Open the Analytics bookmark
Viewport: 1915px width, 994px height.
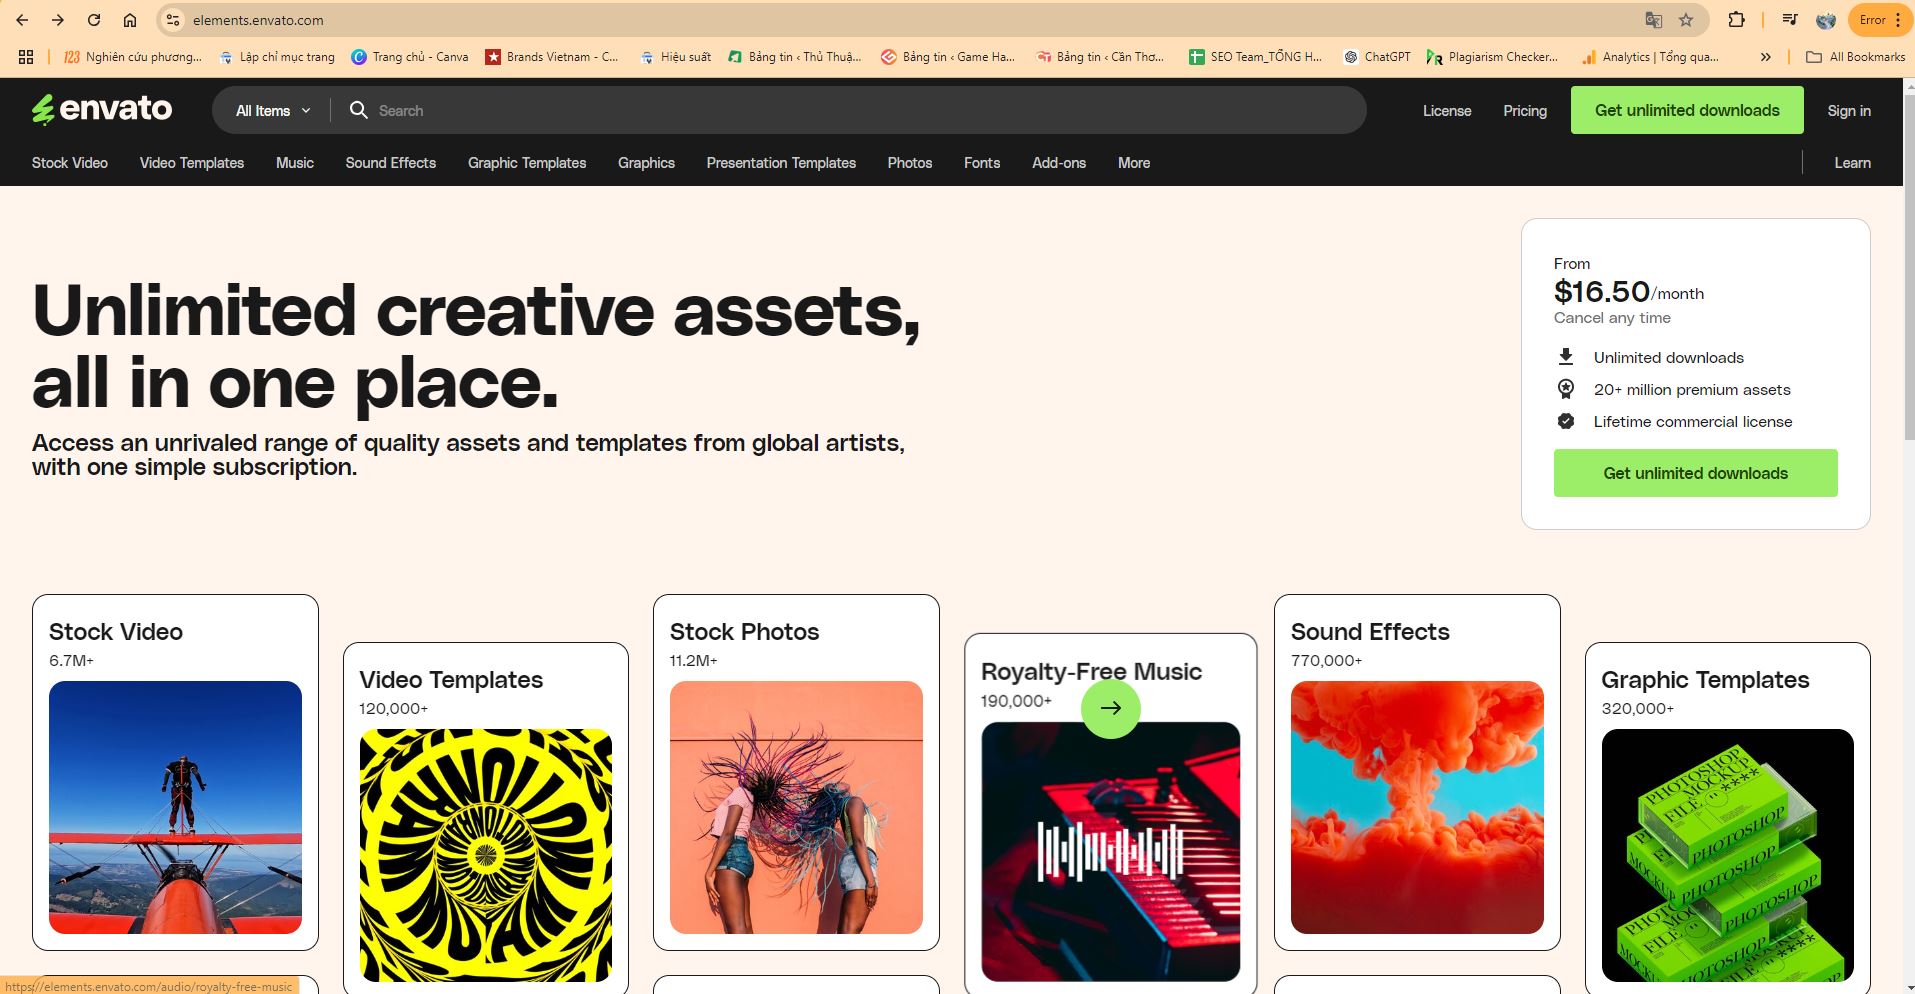pos(1650,57)
